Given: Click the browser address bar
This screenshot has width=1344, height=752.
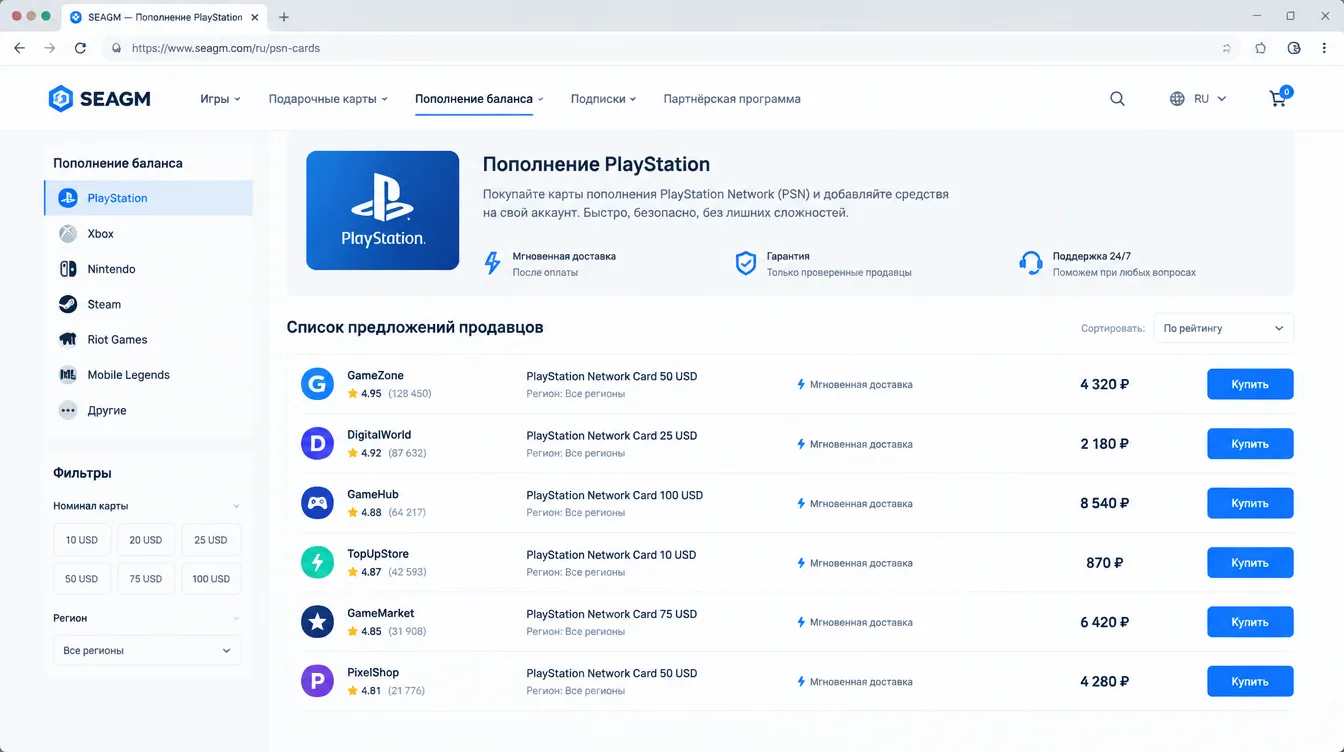Looking at the screenshot, I should 670,48.
